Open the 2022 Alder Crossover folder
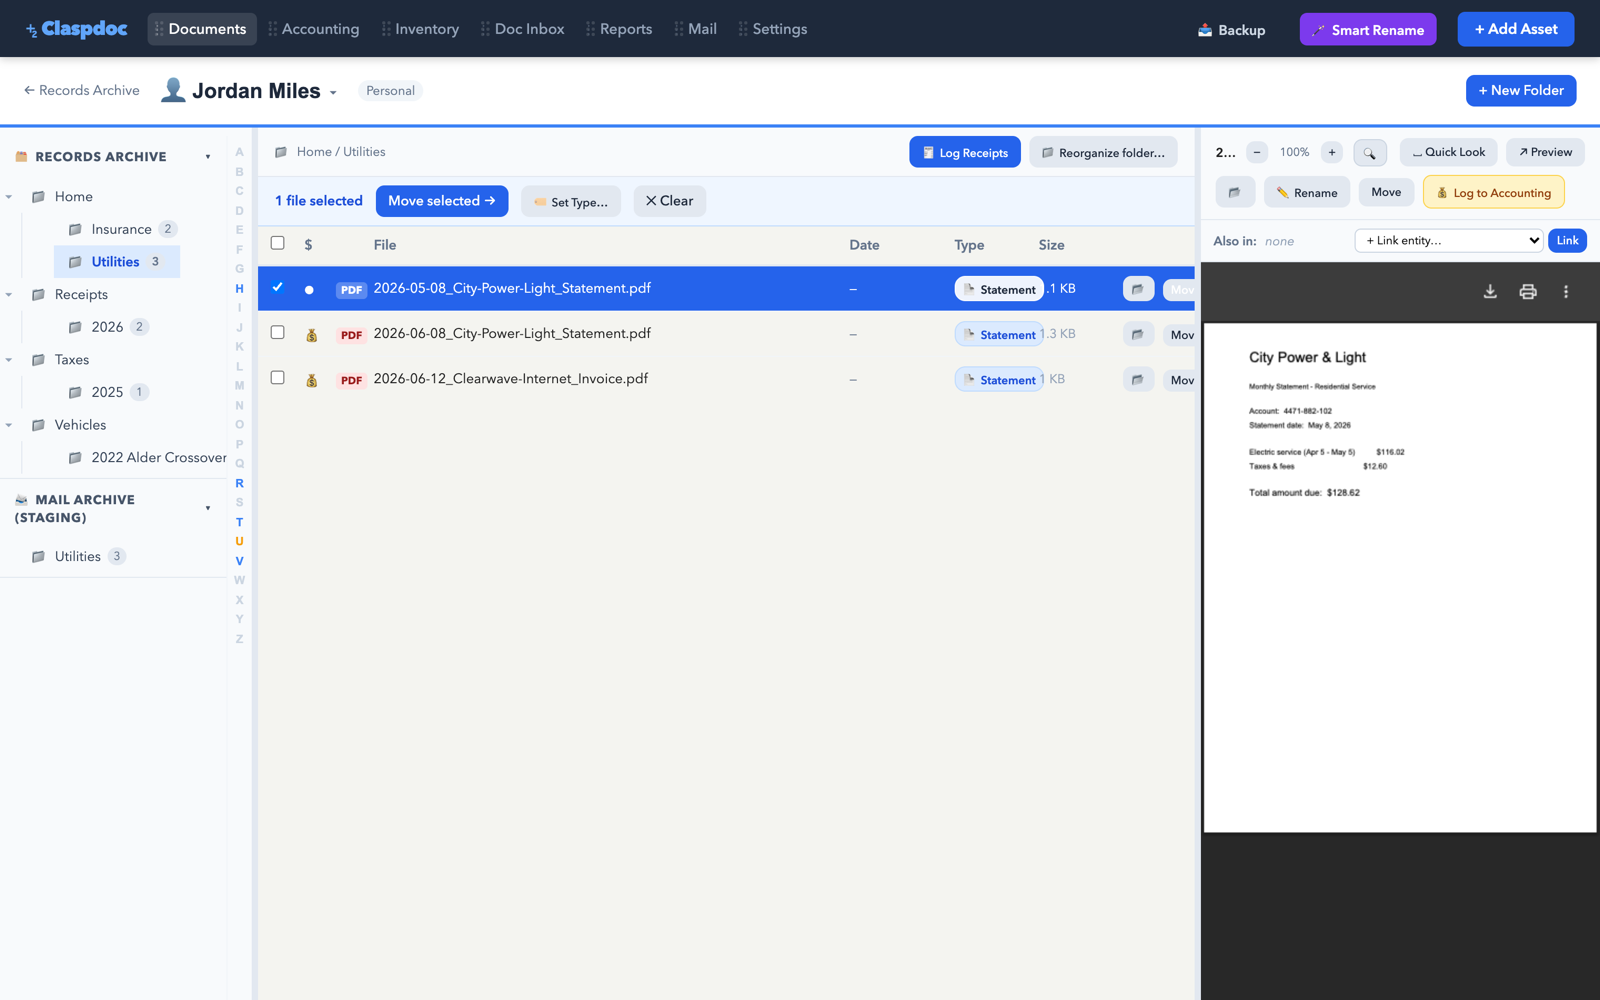 click(x=148, y=457)
